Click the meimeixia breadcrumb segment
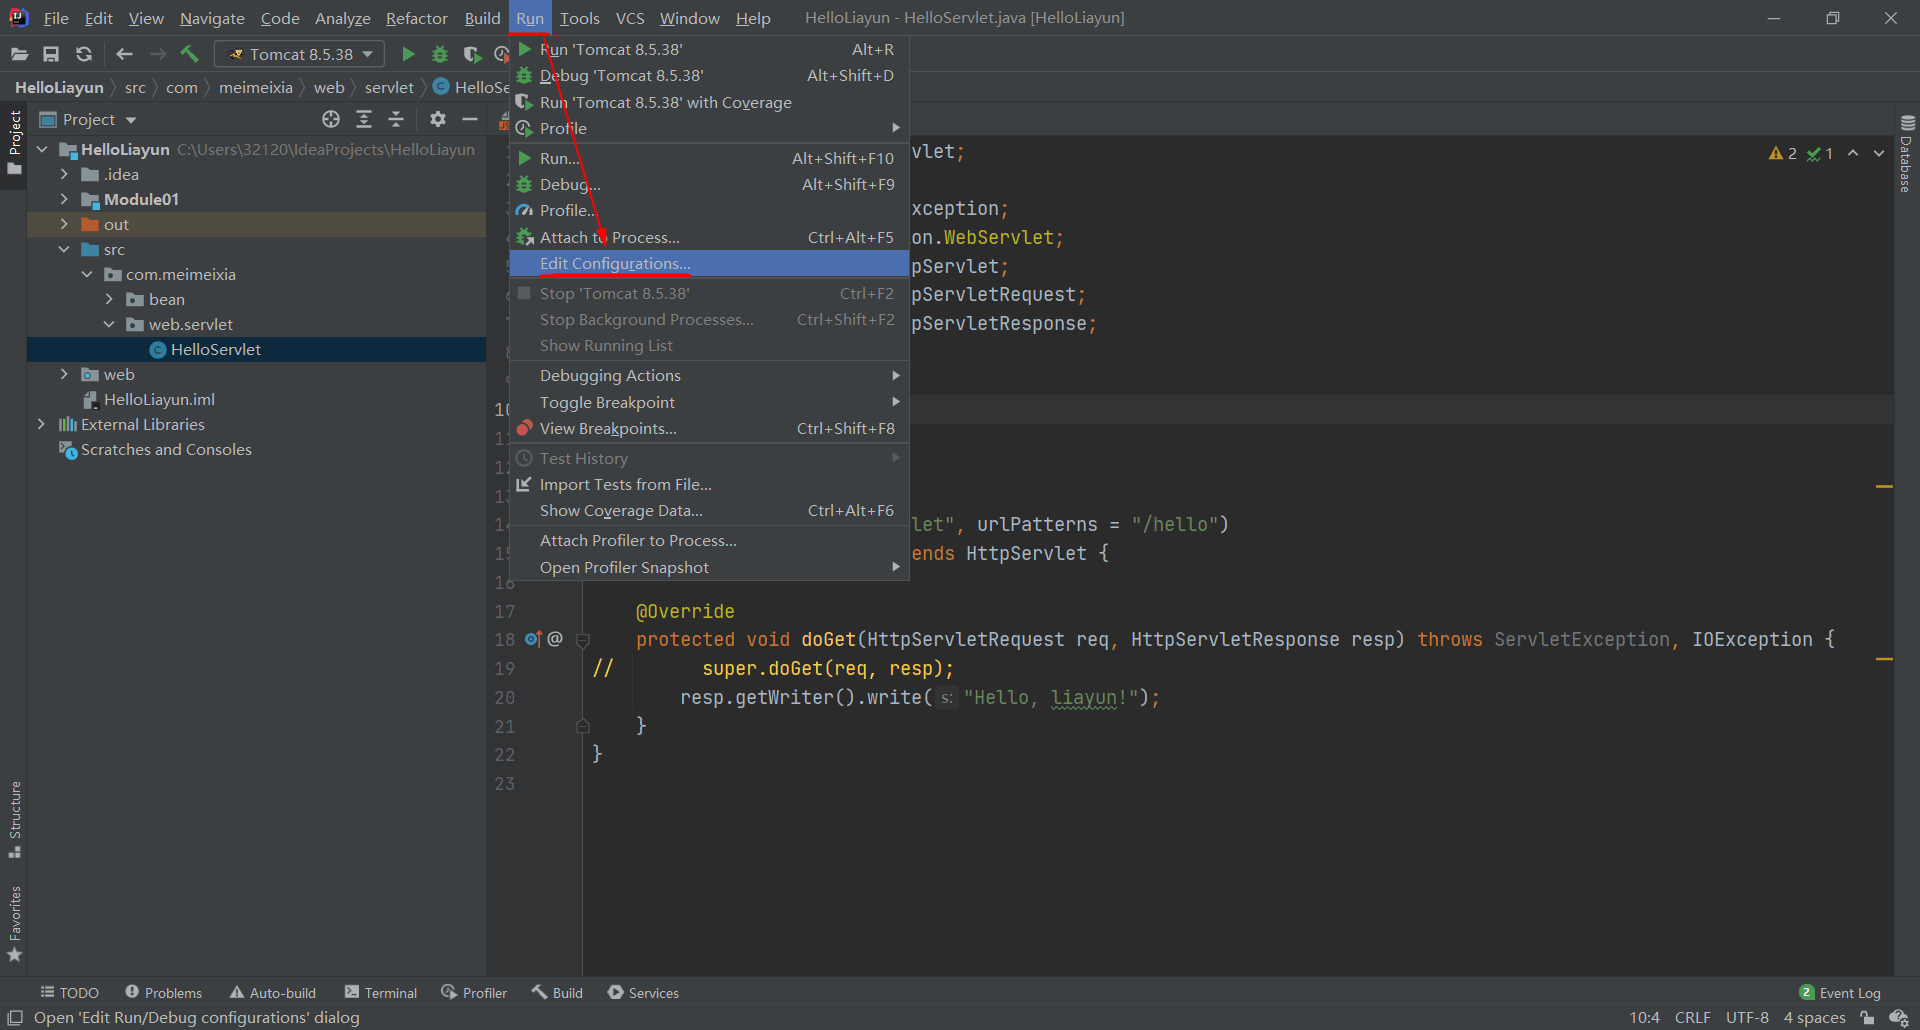1920x1030 pixels. pyautogui.click(x=255, y=87)
